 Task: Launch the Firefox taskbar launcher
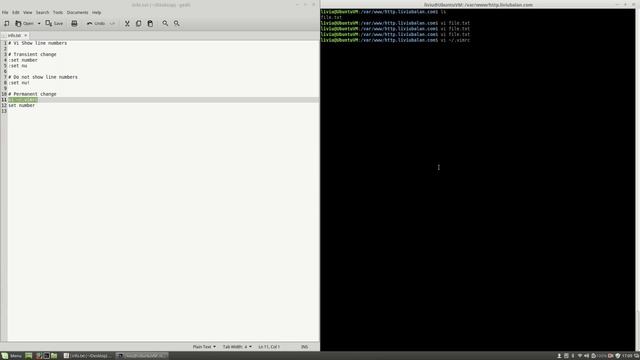coord(39,356)
